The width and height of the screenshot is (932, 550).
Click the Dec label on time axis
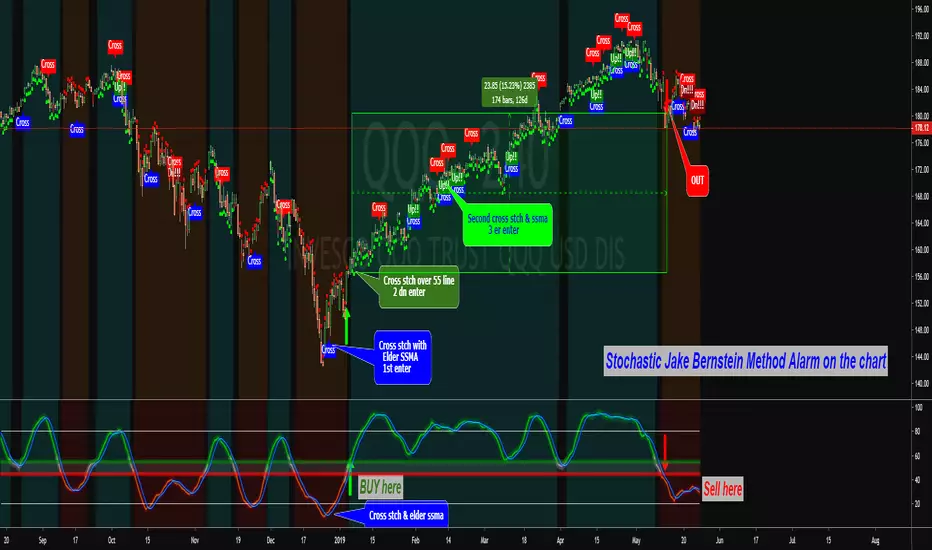tap(270, 540)
